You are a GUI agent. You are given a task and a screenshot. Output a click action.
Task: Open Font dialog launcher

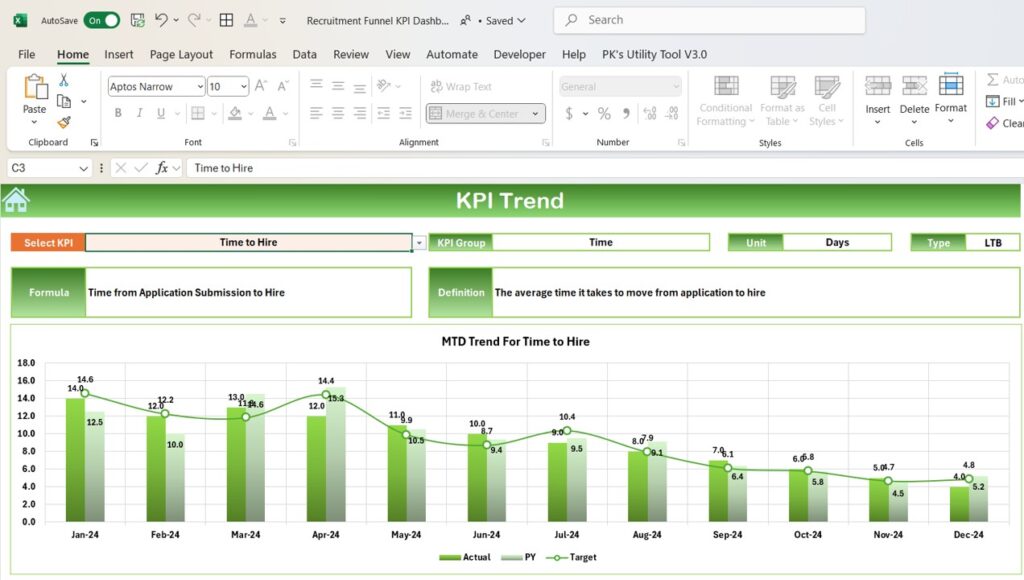pos(293,142)
